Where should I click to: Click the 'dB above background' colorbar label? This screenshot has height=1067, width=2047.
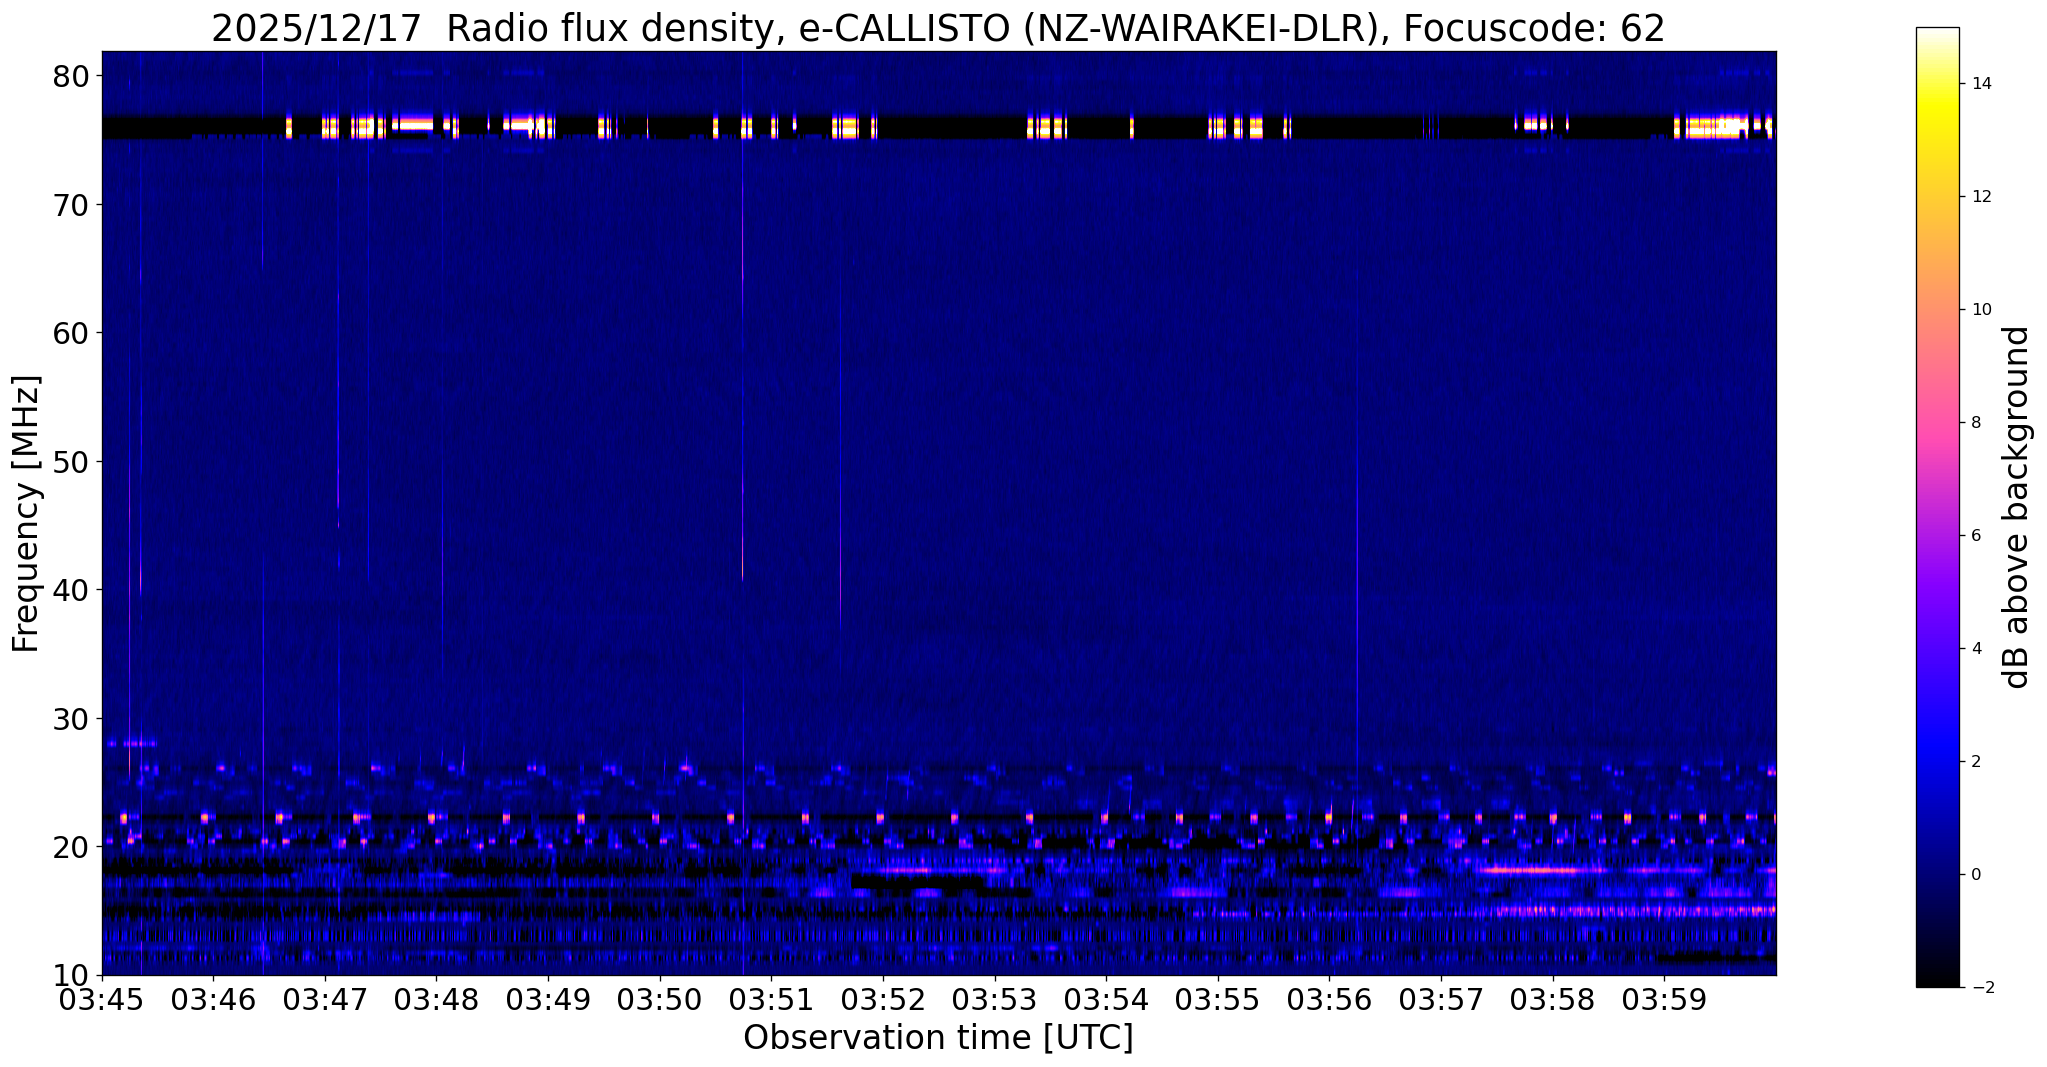click(x=2016, y=507)
